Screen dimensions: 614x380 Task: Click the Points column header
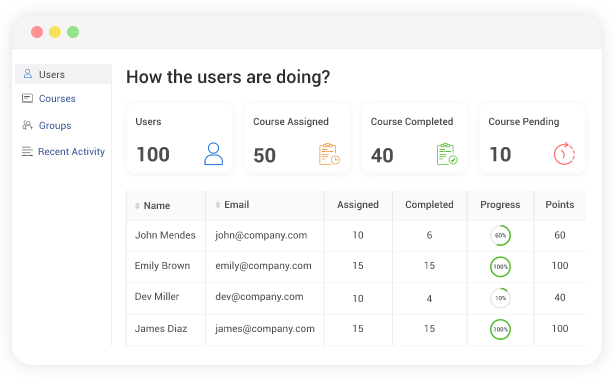(560, 205)
